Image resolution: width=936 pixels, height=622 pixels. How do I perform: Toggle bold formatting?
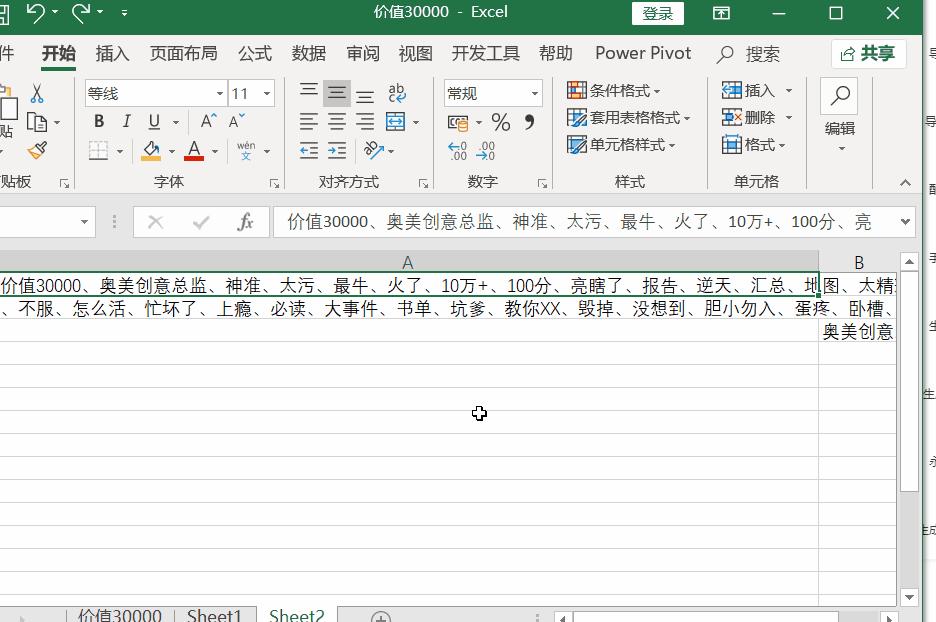(x=98, y=121)
